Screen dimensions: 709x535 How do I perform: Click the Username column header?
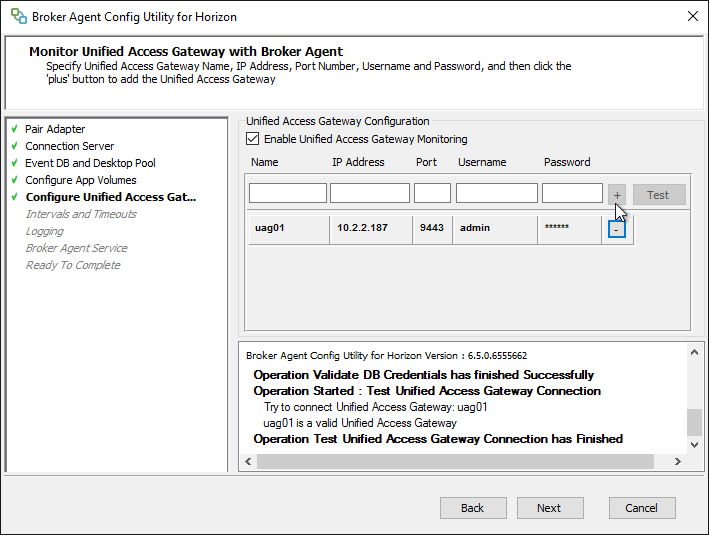click(482, 162)
